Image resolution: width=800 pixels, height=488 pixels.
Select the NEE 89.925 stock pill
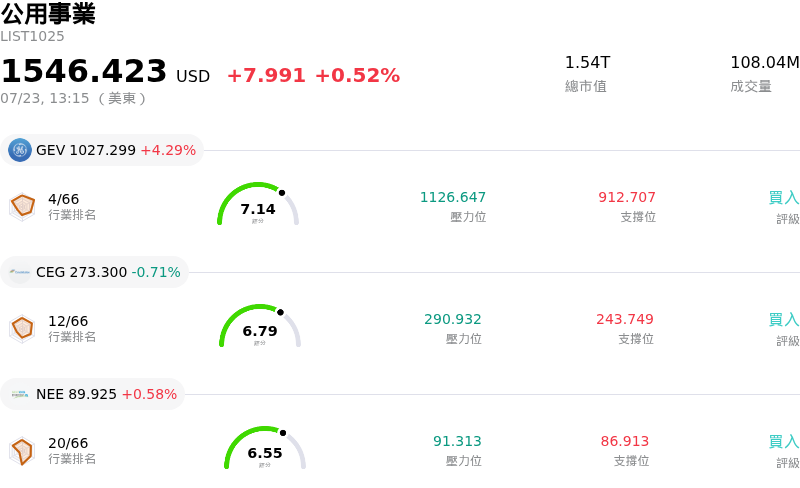tap(92, 394)
